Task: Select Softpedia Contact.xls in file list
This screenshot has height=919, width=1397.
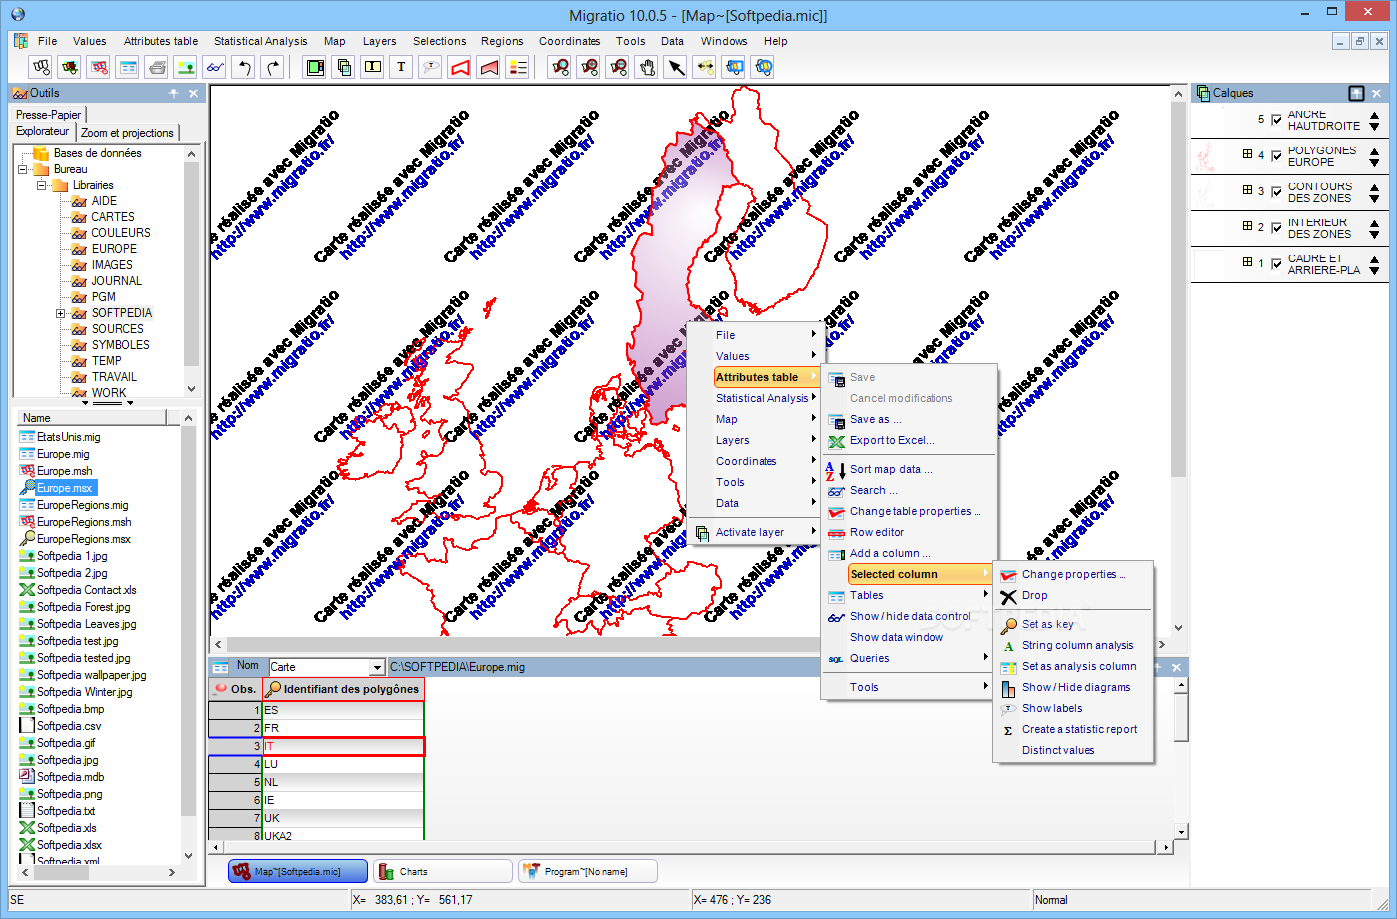Action: pyautogui.click(x=86, y=590)
